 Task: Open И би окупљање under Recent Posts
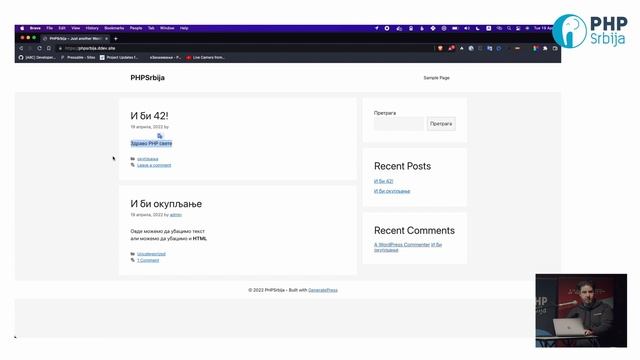coord(392,191)
